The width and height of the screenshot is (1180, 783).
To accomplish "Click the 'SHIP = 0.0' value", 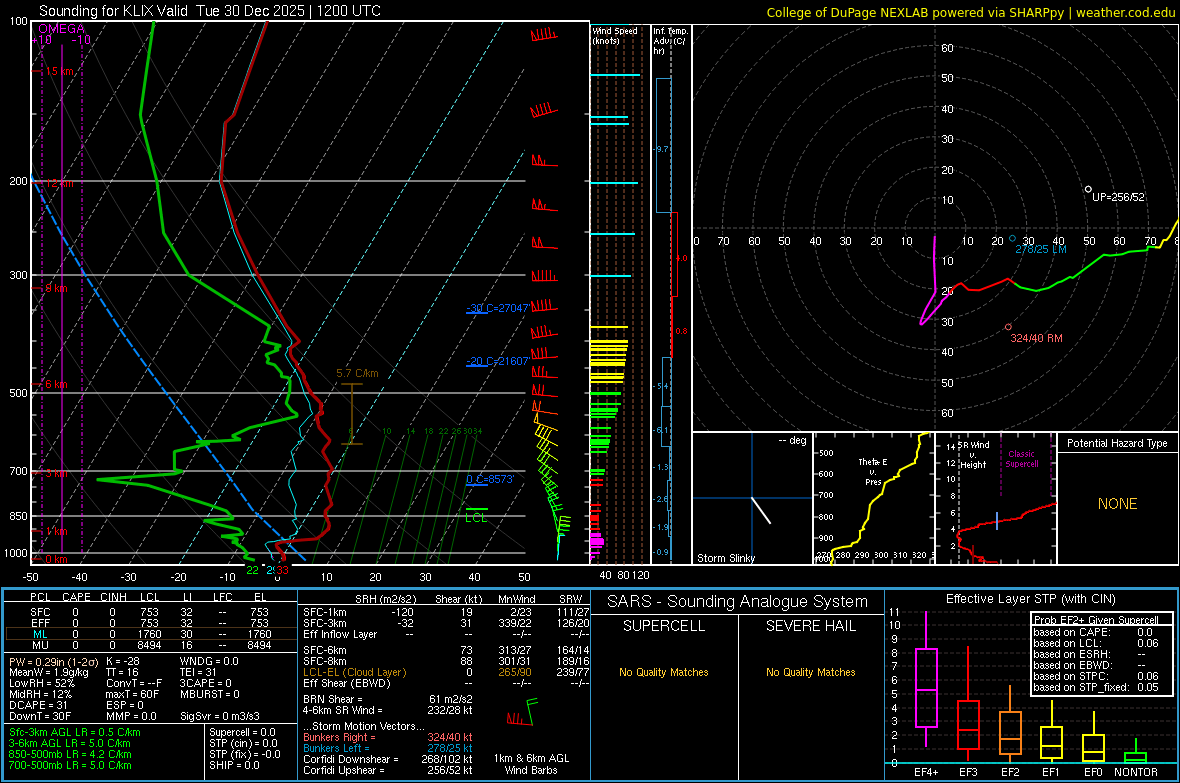I will [234, 766].
